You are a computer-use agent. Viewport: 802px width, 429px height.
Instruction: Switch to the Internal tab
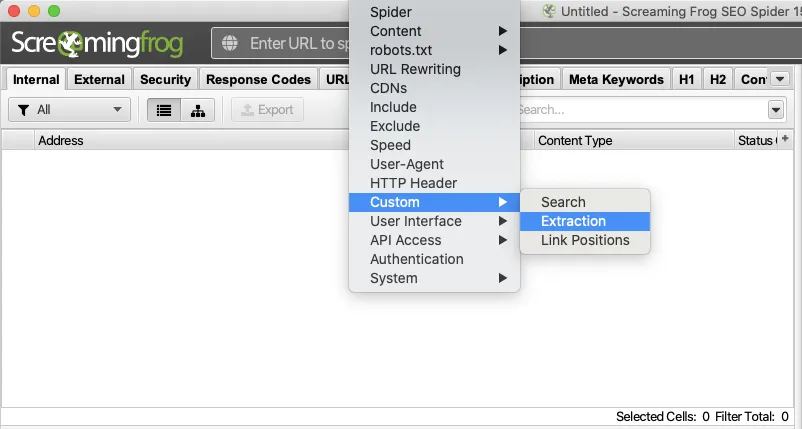36,80
